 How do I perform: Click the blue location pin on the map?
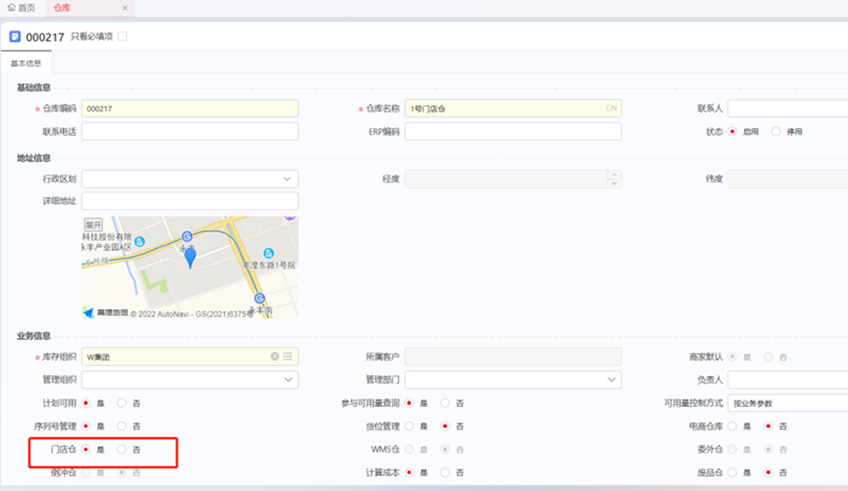coord(190,257)
